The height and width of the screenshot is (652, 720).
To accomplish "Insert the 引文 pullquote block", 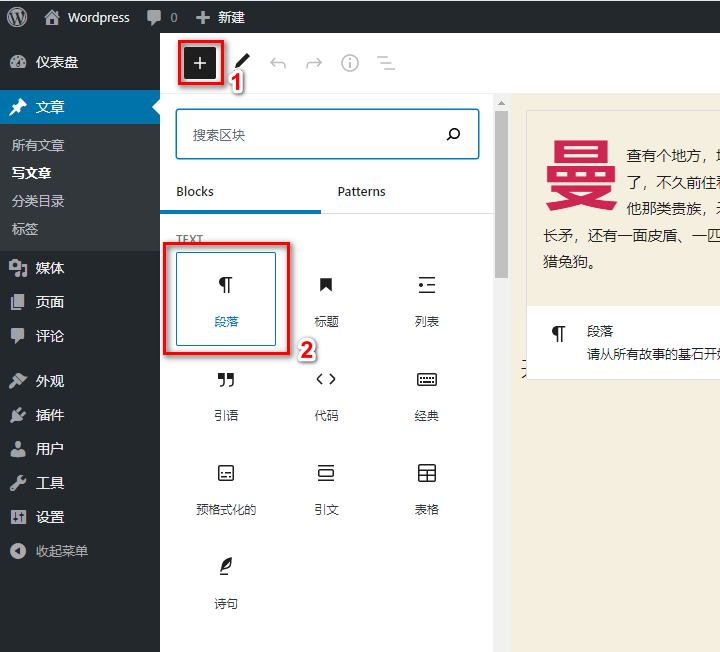I will pos(326,487).
